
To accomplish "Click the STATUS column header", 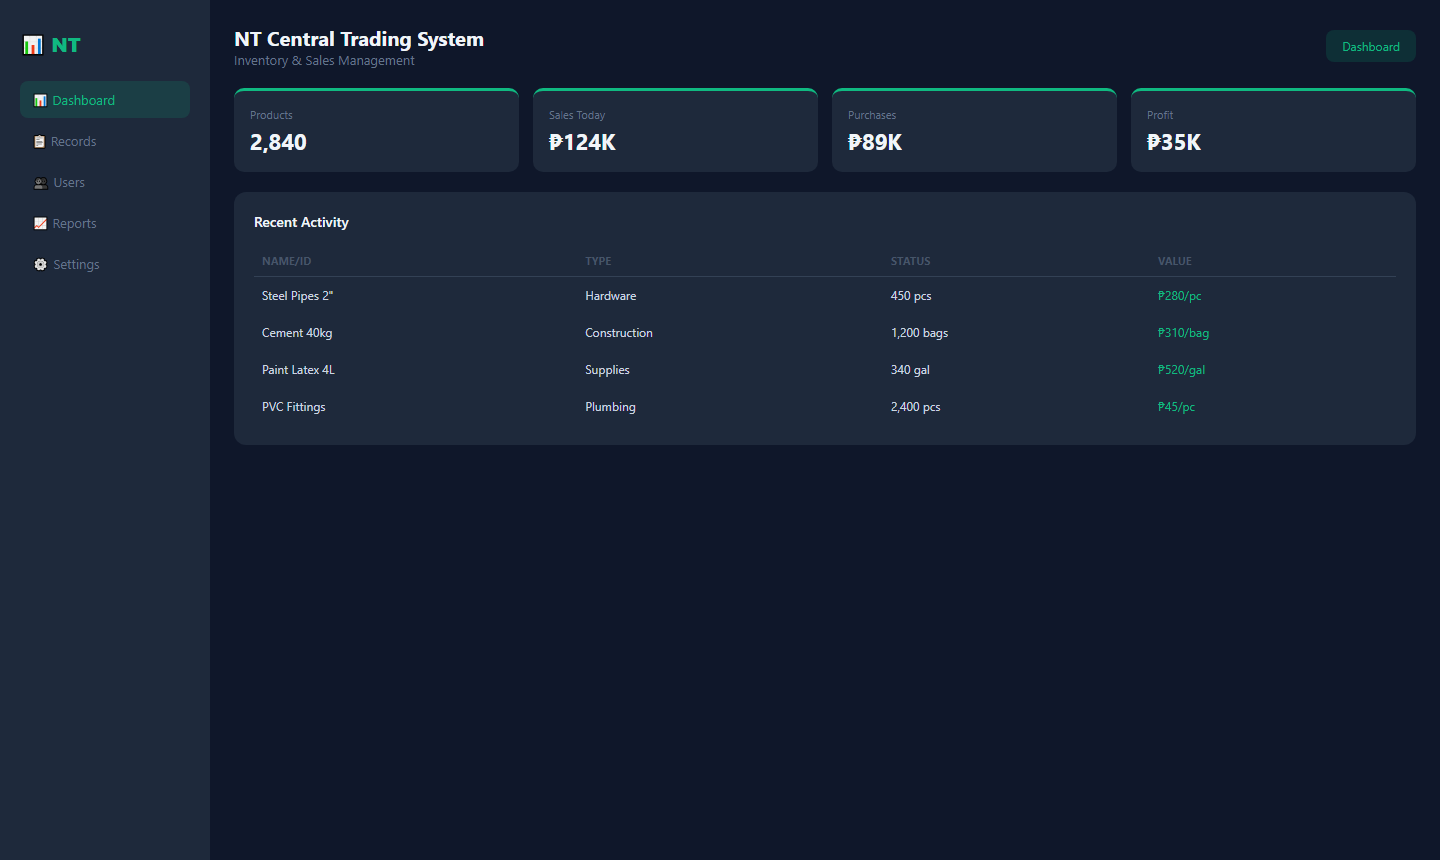I will pos(911,261).
